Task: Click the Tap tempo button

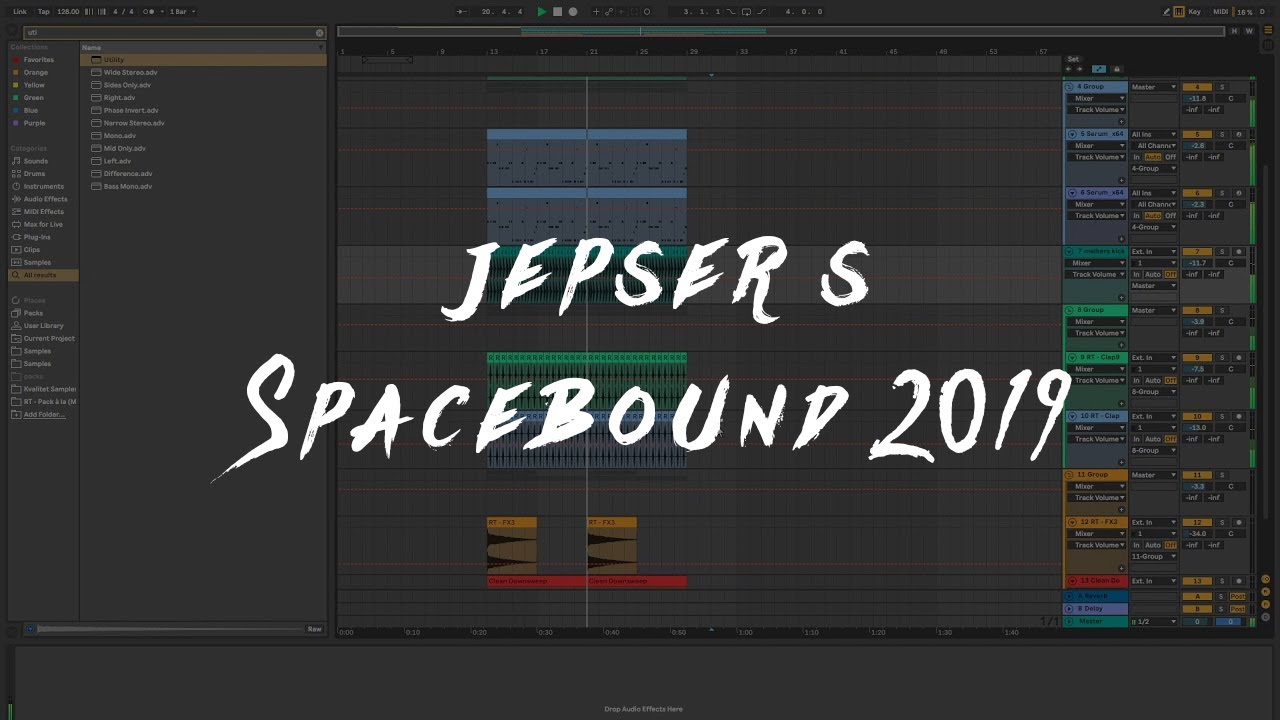Action: pos(43,12)
